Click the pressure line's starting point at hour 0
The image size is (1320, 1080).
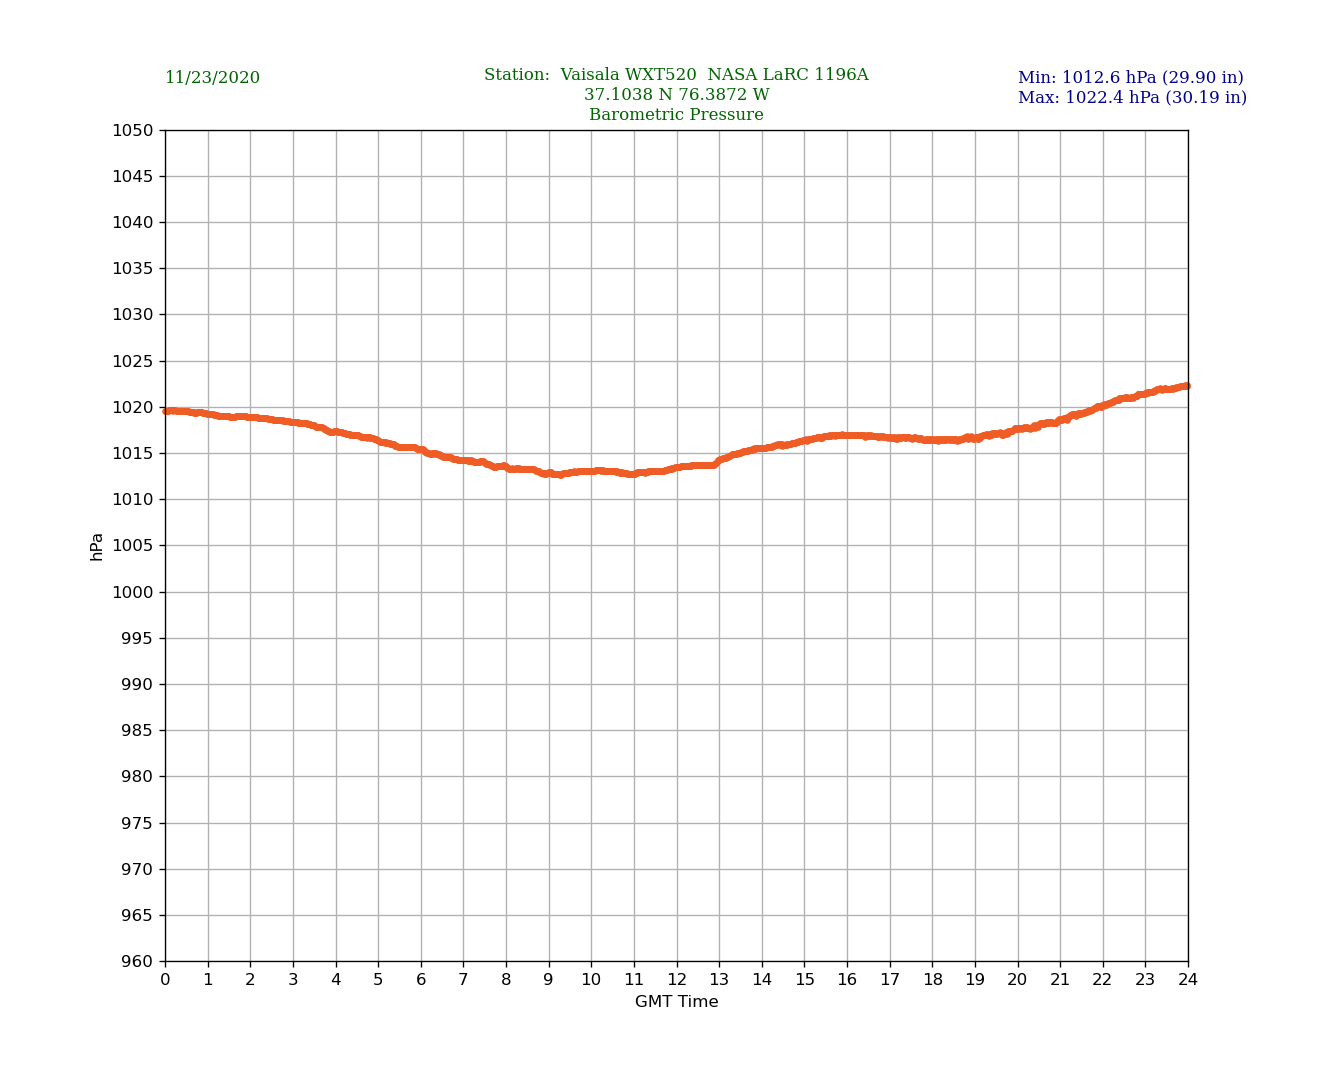click(x=167, y=411)
